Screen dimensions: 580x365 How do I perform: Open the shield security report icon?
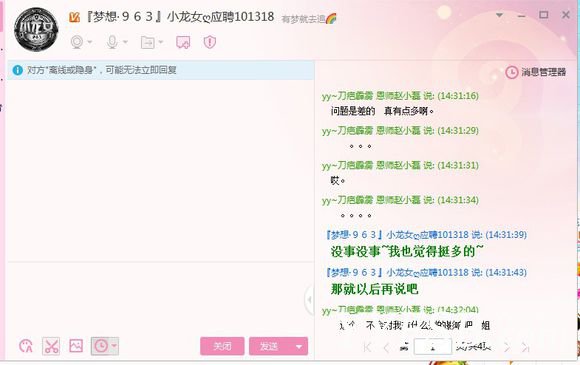[210, 42]
